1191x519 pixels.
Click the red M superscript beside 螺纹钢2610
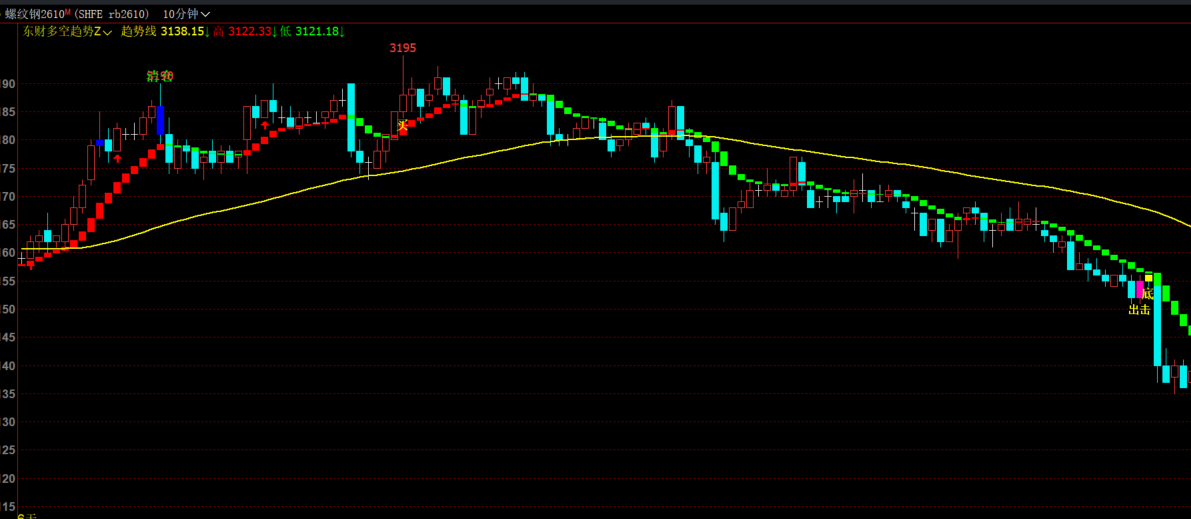click(x=68, y=11)
